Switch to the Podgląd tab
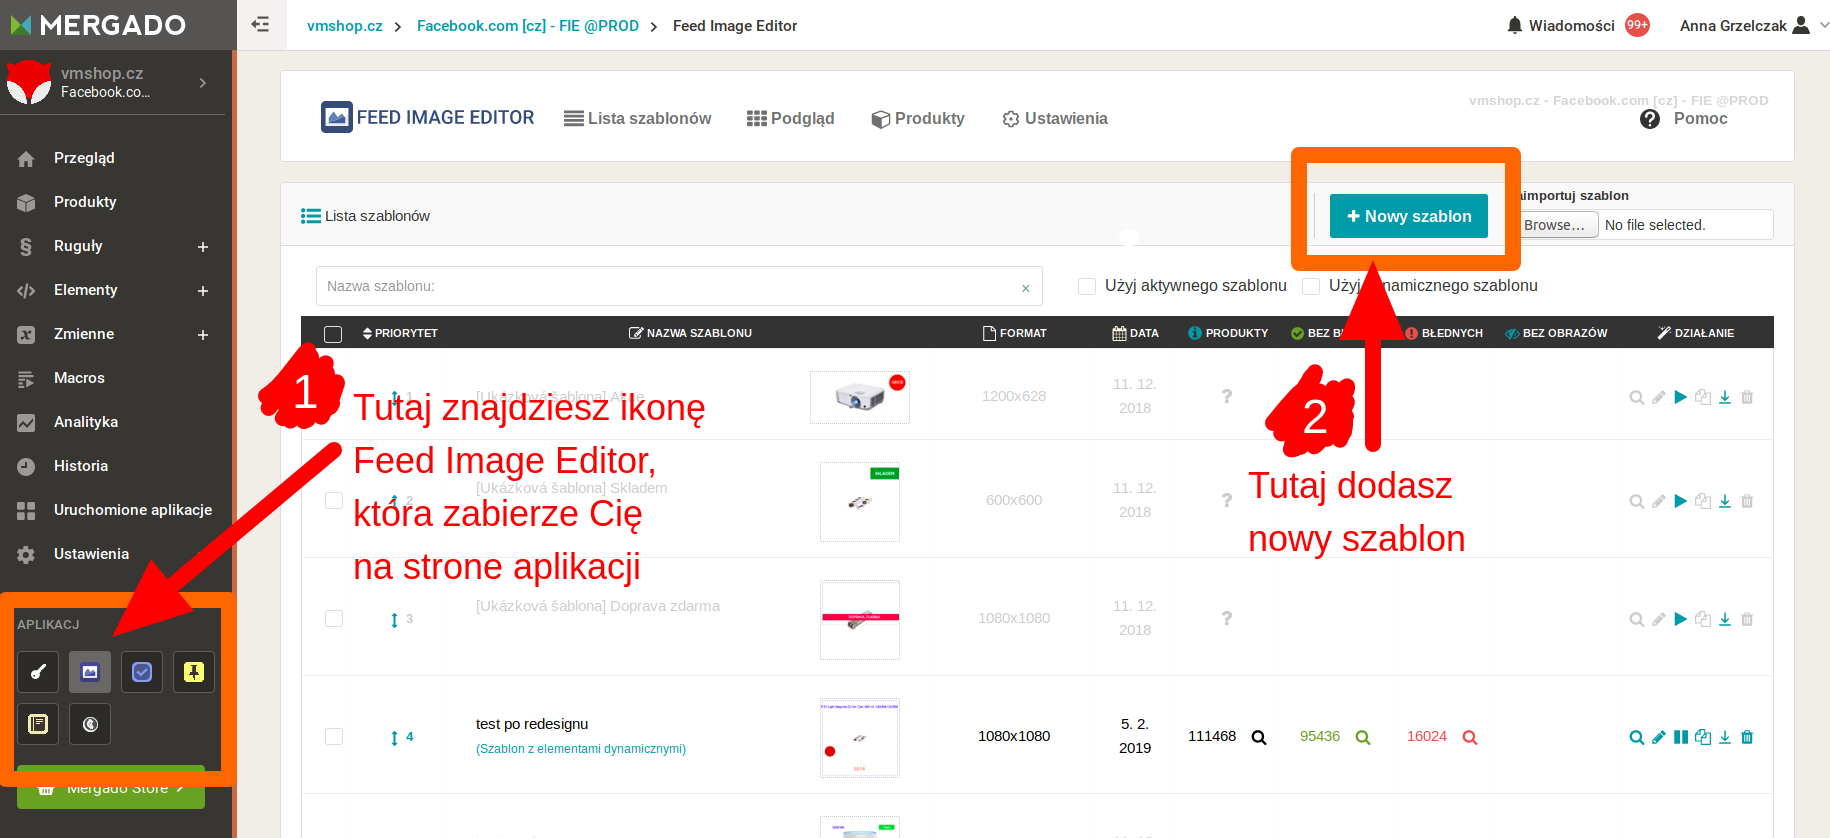 pyautogui.click(x=790, y=118)
